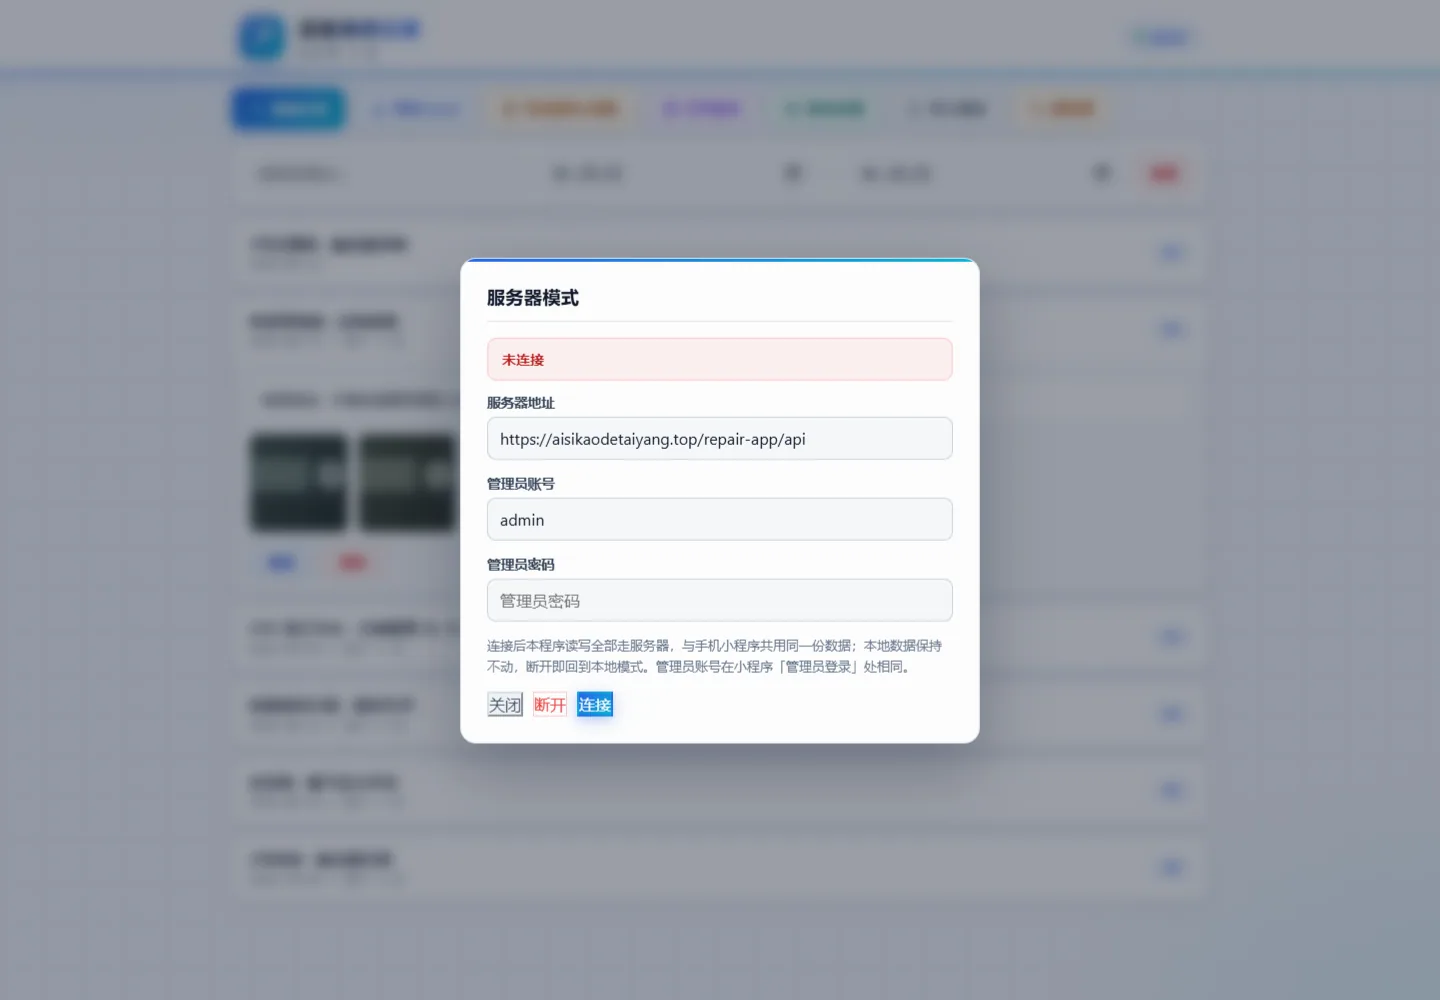Click the help text starting with 连接后本程序
This screenshot has height=1000, width=1440.
(x=715, y=656)
